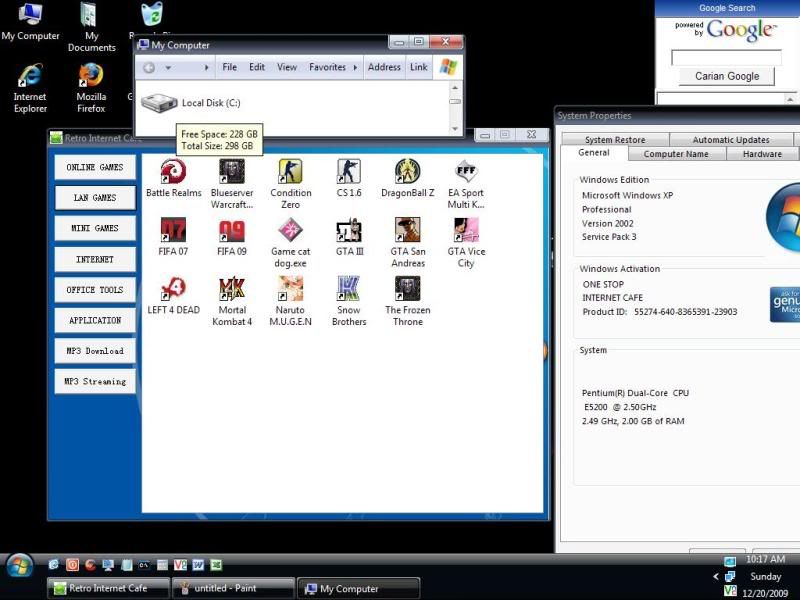The image size is (800, 600).
Task: Expand the toolbar chevron before File
Action: point(206,67)
